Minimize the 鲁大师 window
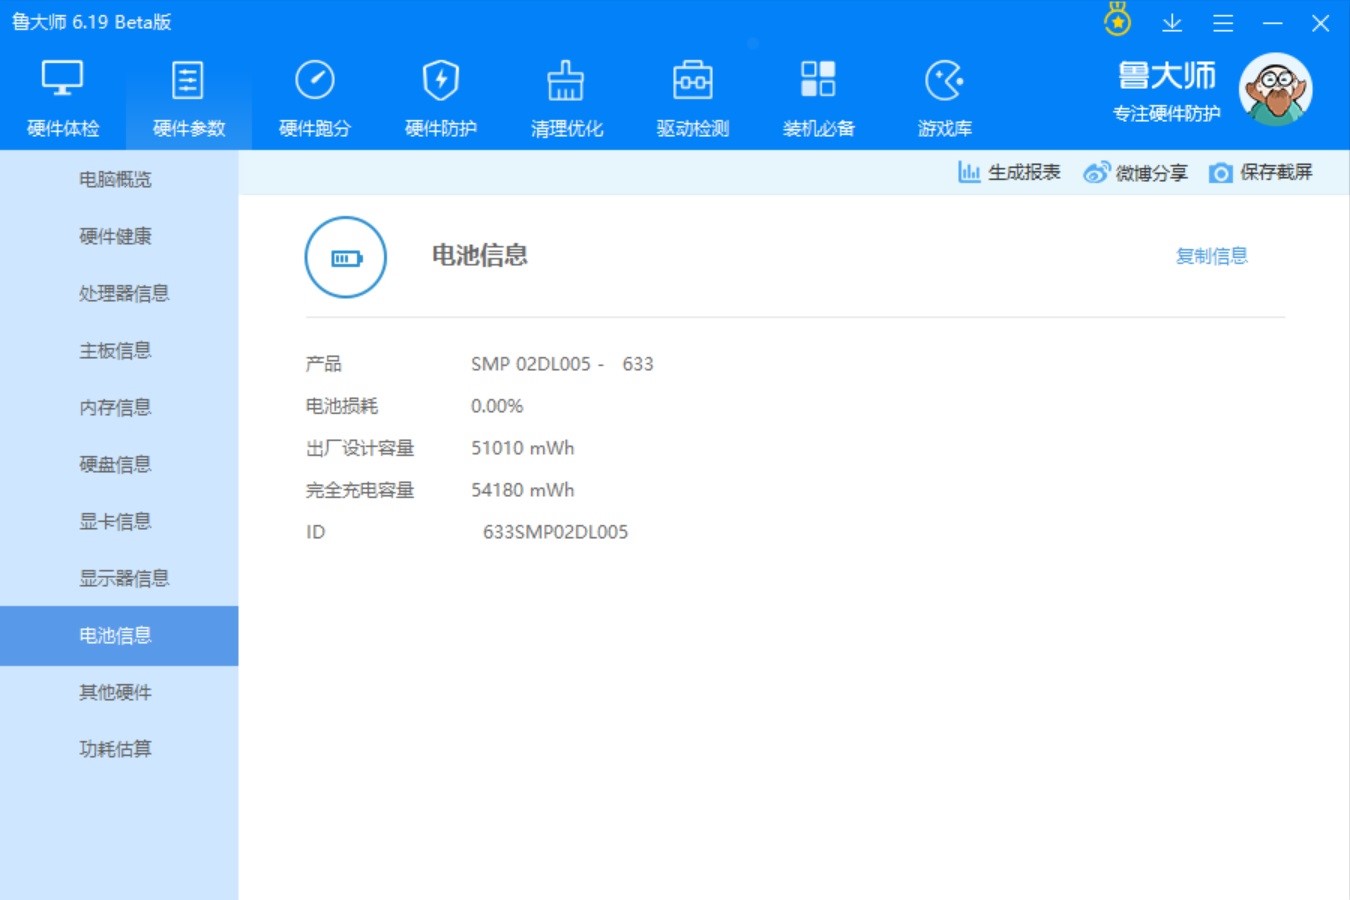 pyautogui.click(x=1272, y=23)
